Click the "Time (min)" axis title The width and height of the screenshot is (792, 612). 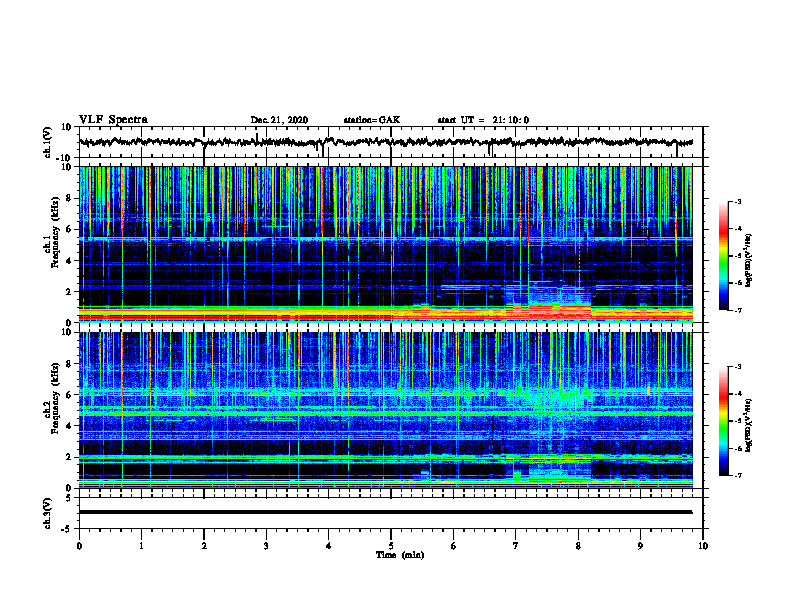click(400, 555)
